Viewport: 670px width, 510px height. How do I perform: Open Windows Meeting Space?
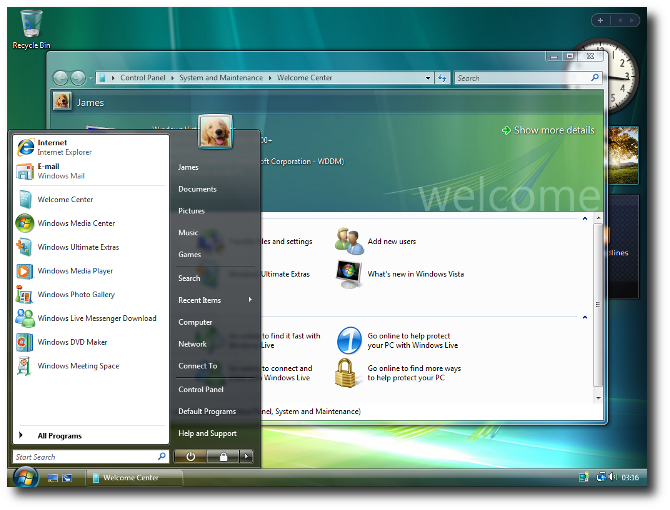coord(78,366)
